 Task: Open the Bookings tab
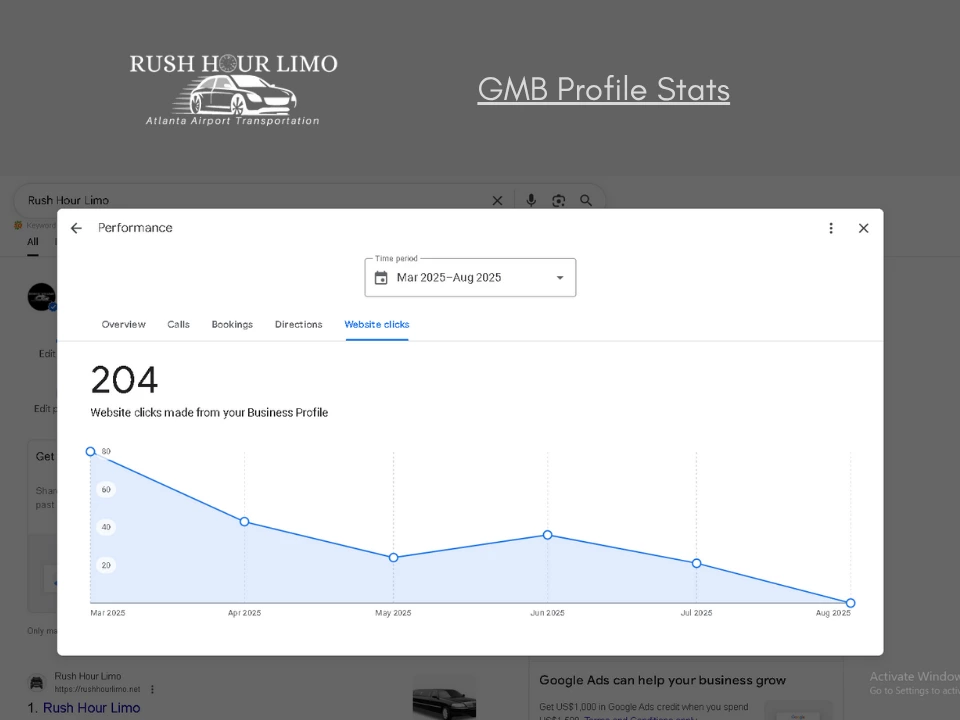(x=232, y=324)
